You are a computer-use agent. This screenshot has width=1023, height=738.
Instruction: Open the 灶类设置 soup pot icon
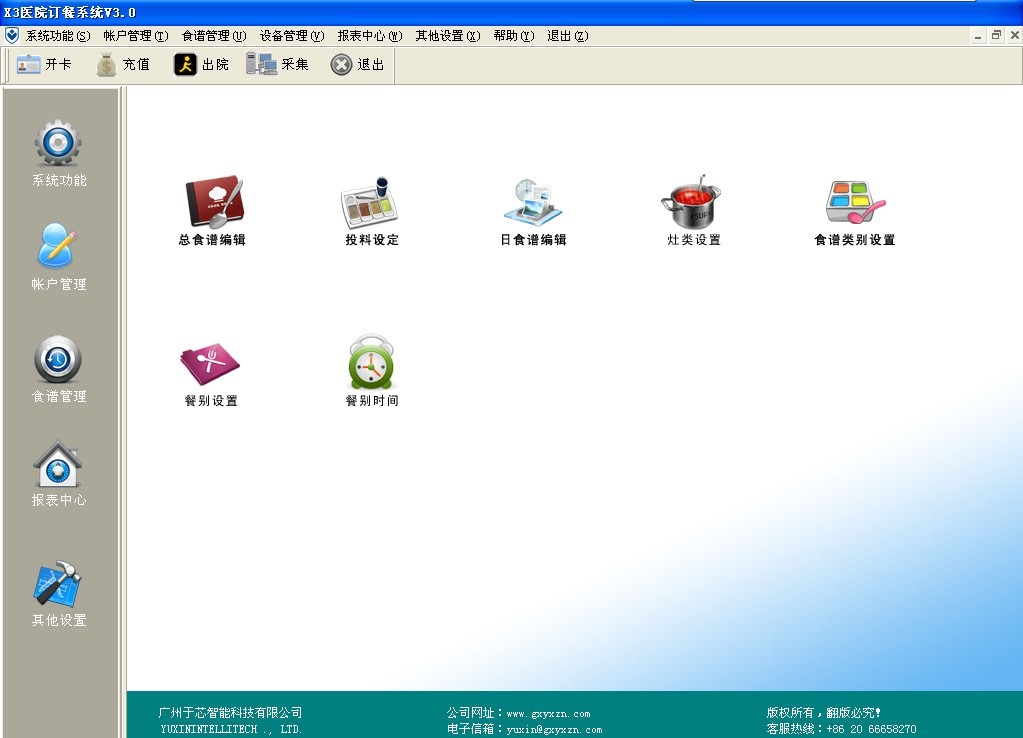[x=691, y=203]
